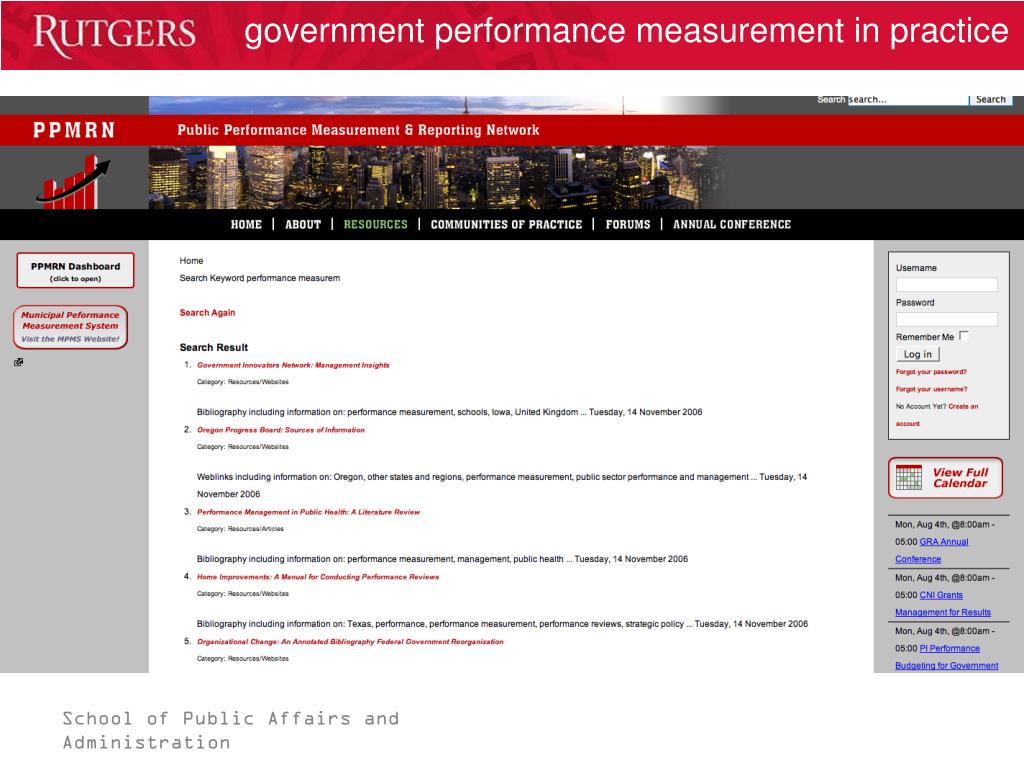Open Performance Management in Public Health result
Viewport: 1024px width, 768px height.
[x=308, y=512]
